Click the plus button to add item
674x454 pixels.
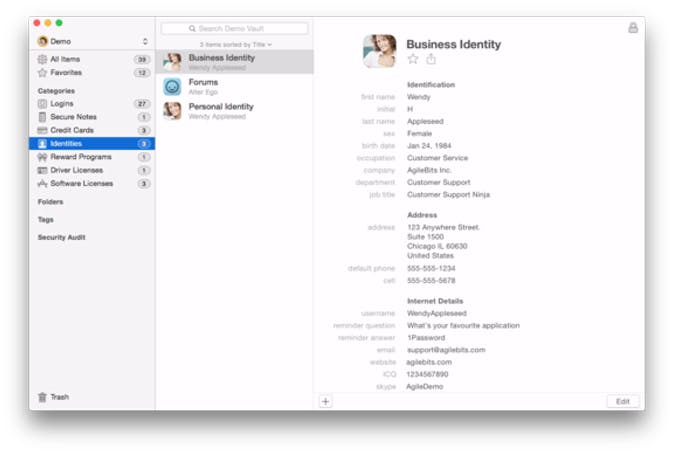tap(325, 402)
